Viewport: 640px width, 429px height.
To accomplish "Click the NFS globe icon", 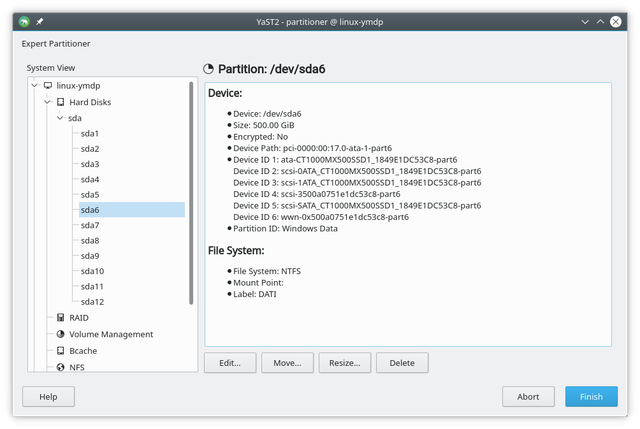I will click(60, 367).
